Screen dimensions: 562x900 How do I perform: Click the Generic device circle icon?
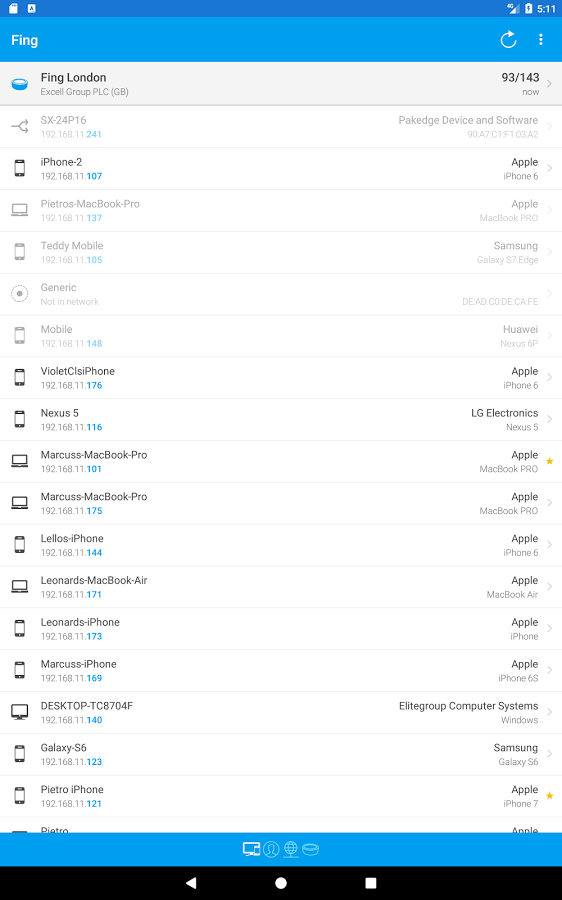tap(20, 294)
